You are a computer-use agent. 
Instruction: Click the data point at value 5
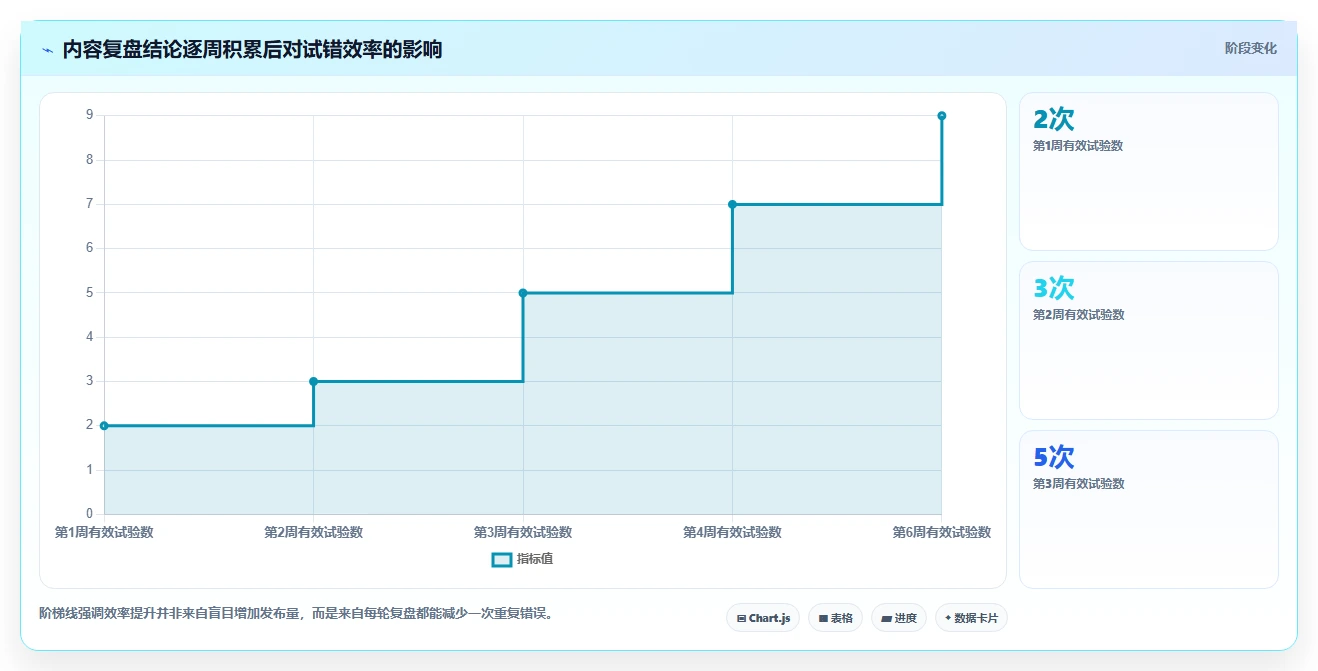pyautogui.click(x=523, y=293)
